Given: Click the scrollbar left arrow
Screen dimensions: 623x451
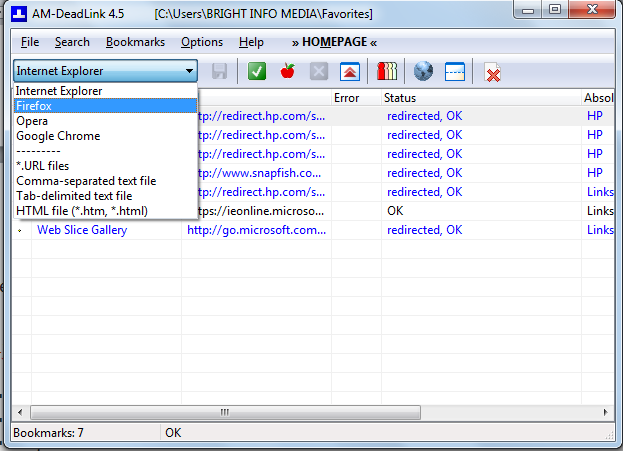Looking at the screenshot, I should click(20, 412).
